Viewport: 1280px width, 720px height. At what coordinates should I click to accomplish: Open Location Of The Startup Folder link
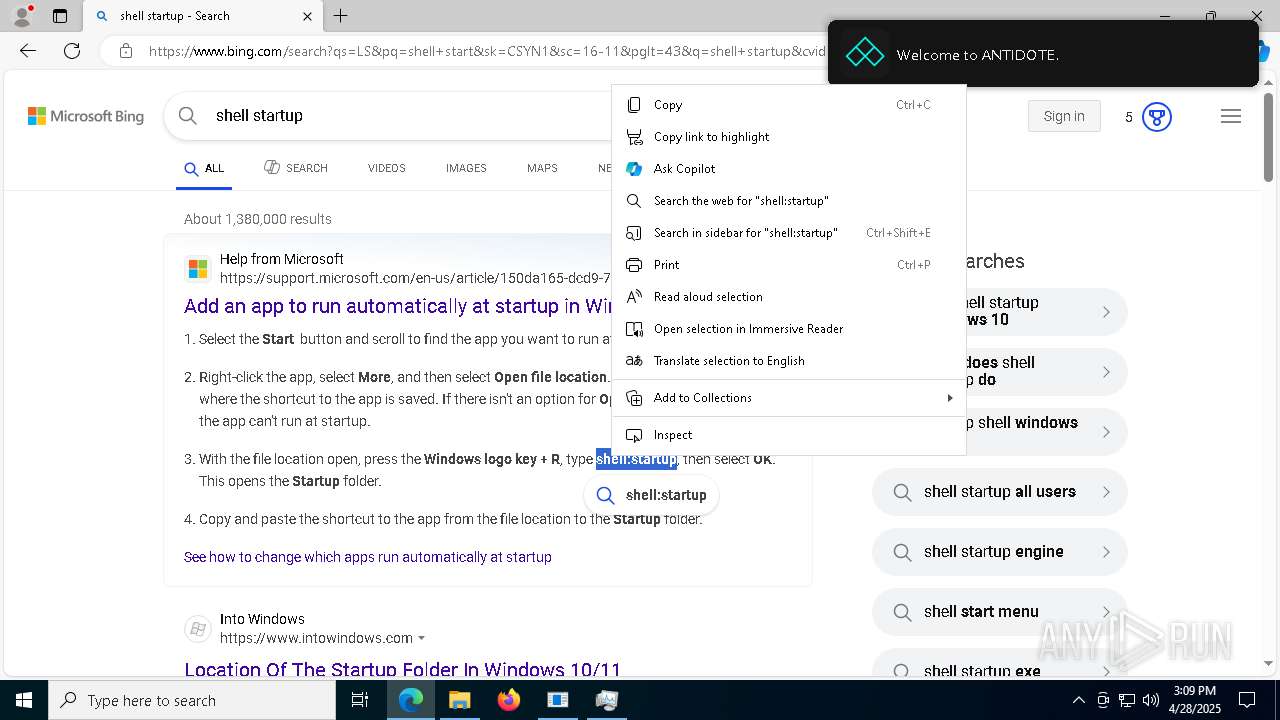pos(402,669)
